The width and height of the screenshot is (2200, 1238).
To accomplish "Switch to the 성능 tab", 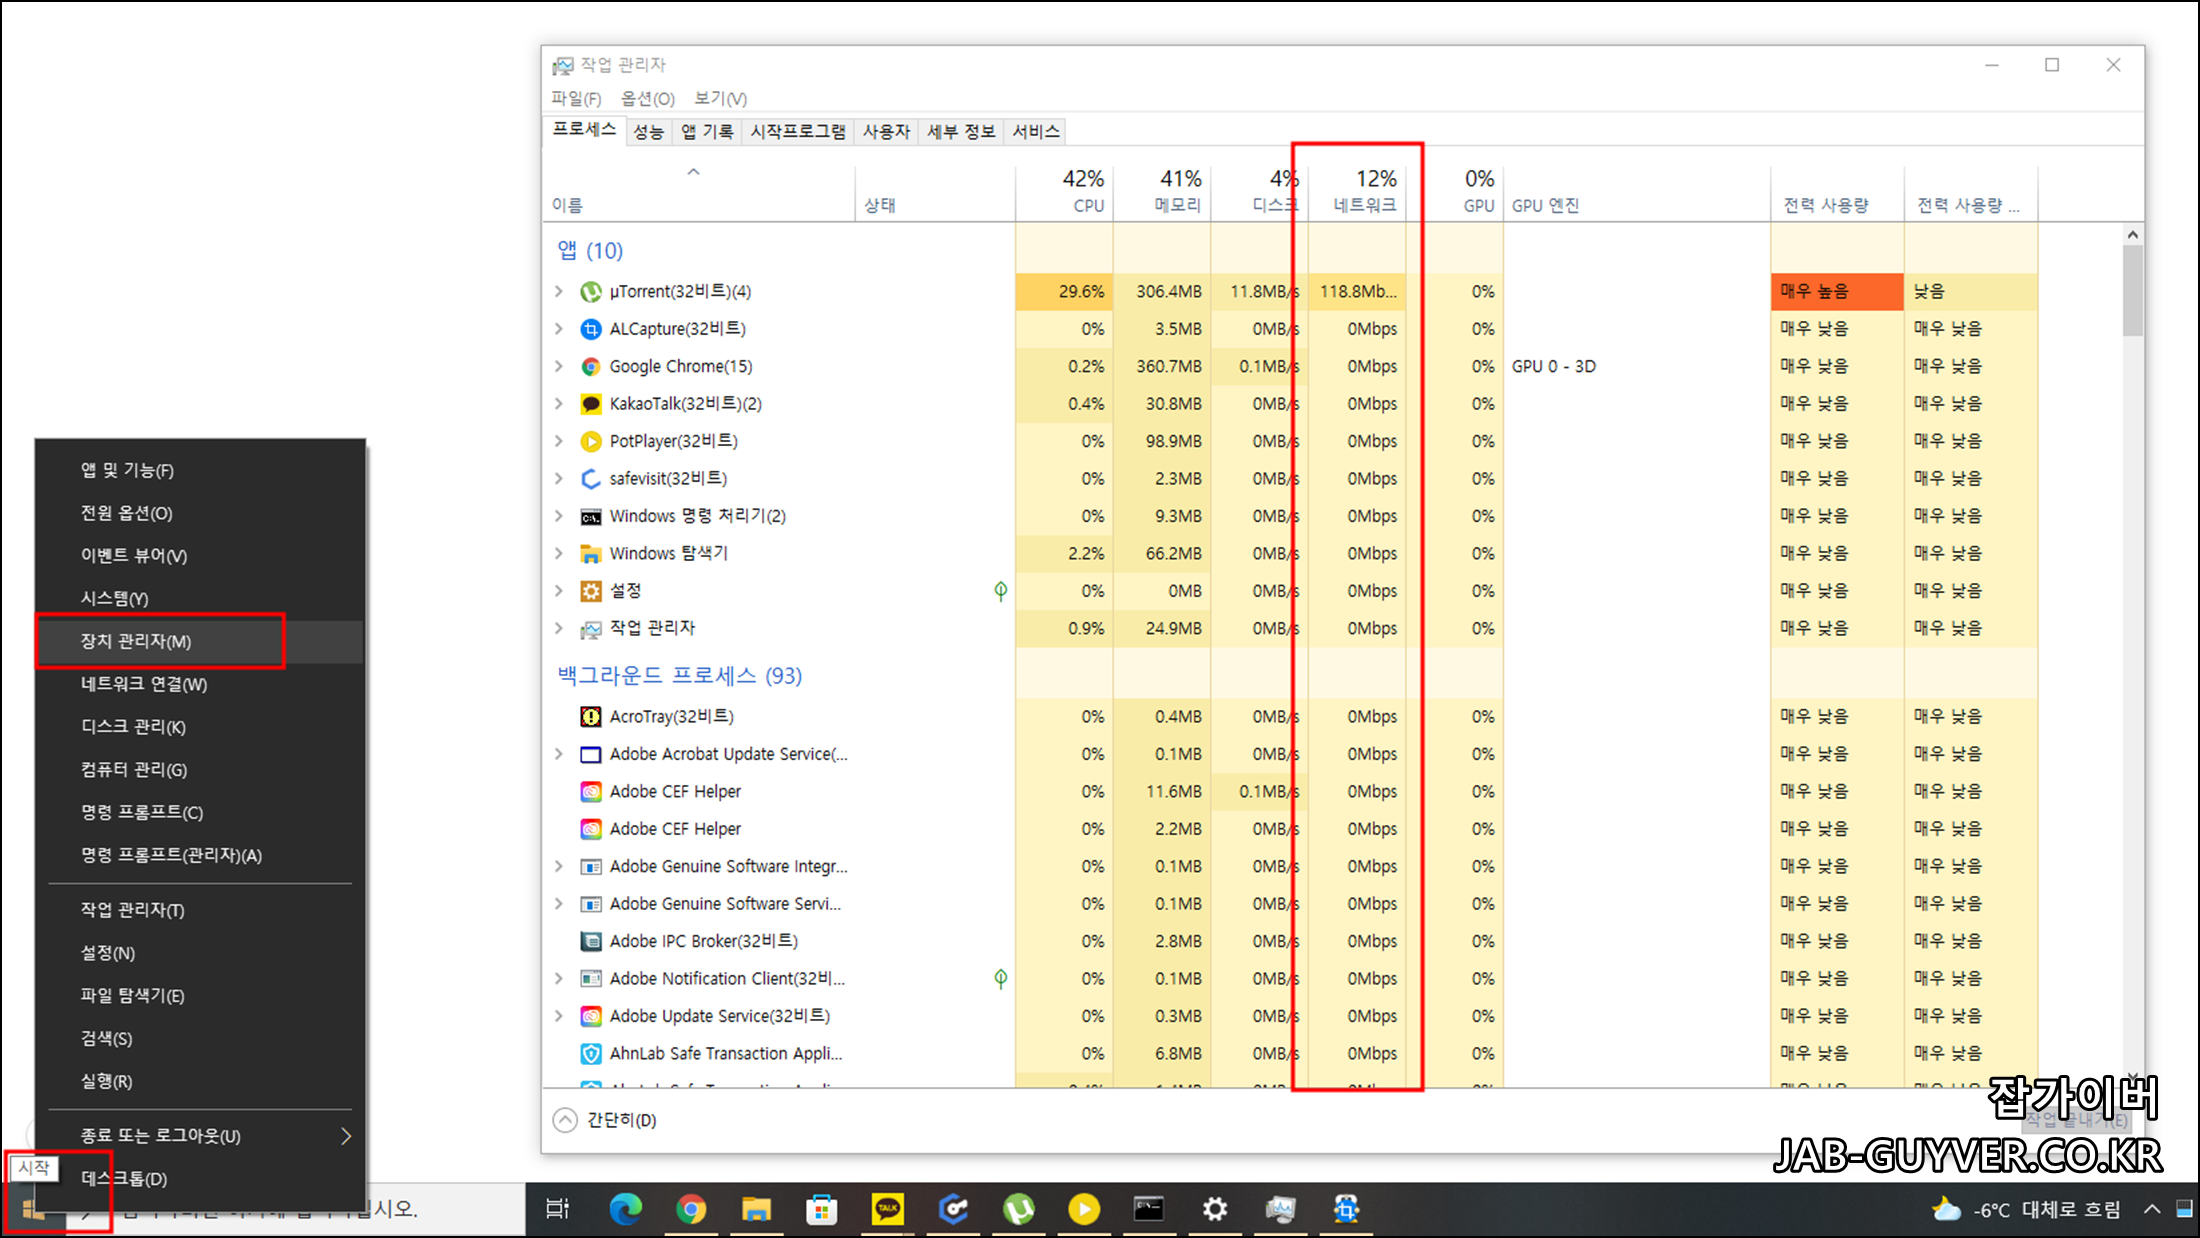I will tap(648, 132).
